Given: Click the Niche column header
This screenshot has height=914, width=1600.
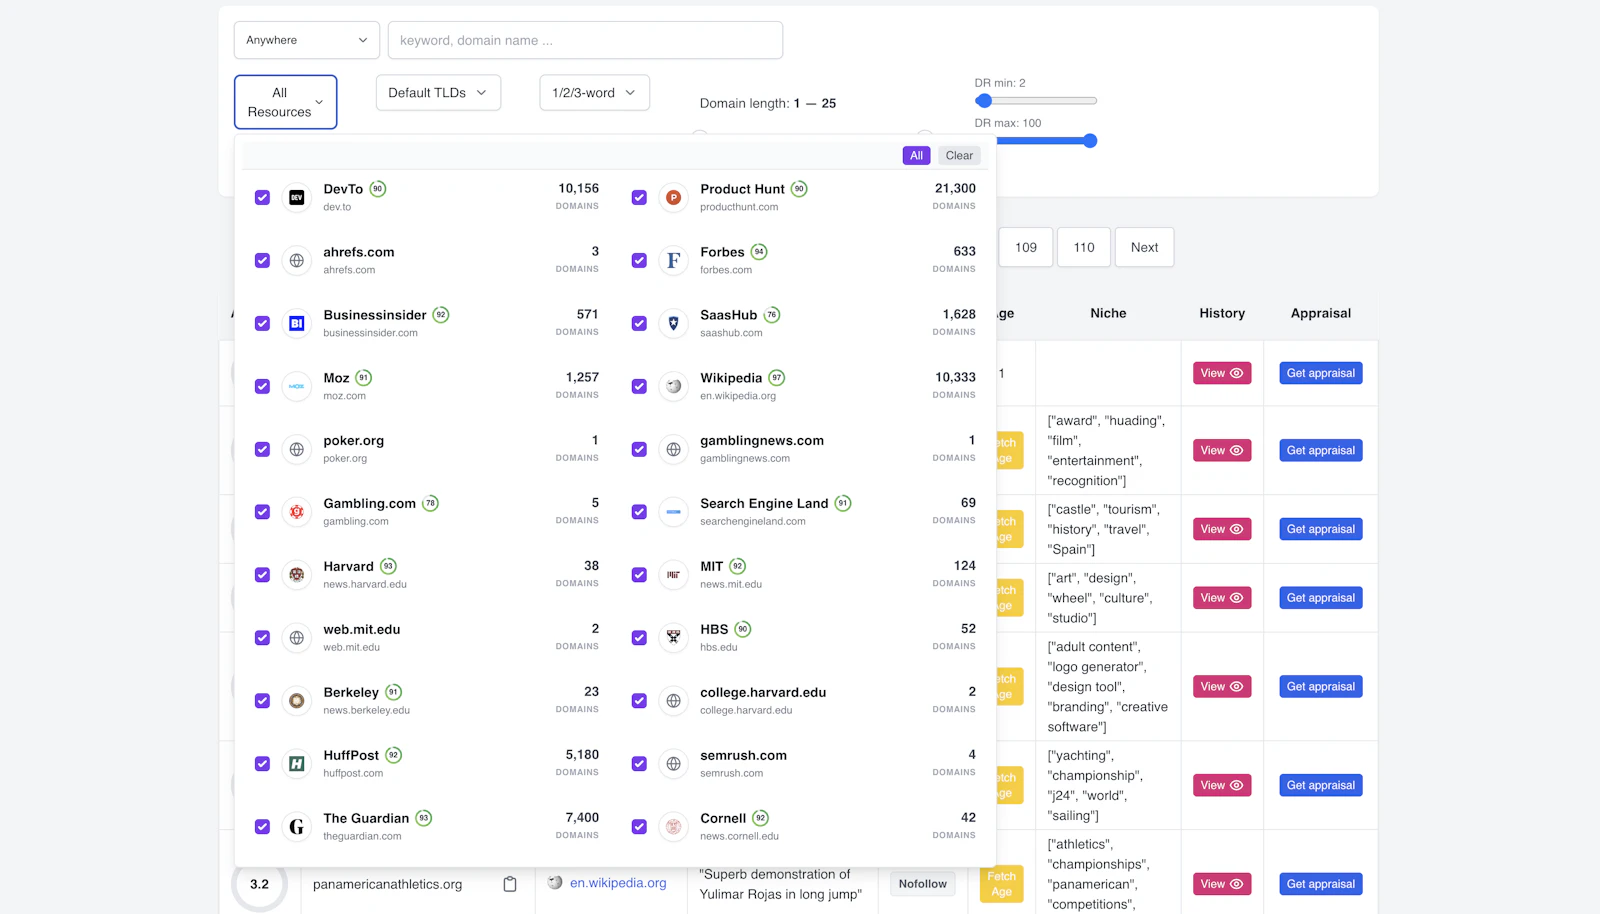Looking at the screenshot, I should (1108, 313).
